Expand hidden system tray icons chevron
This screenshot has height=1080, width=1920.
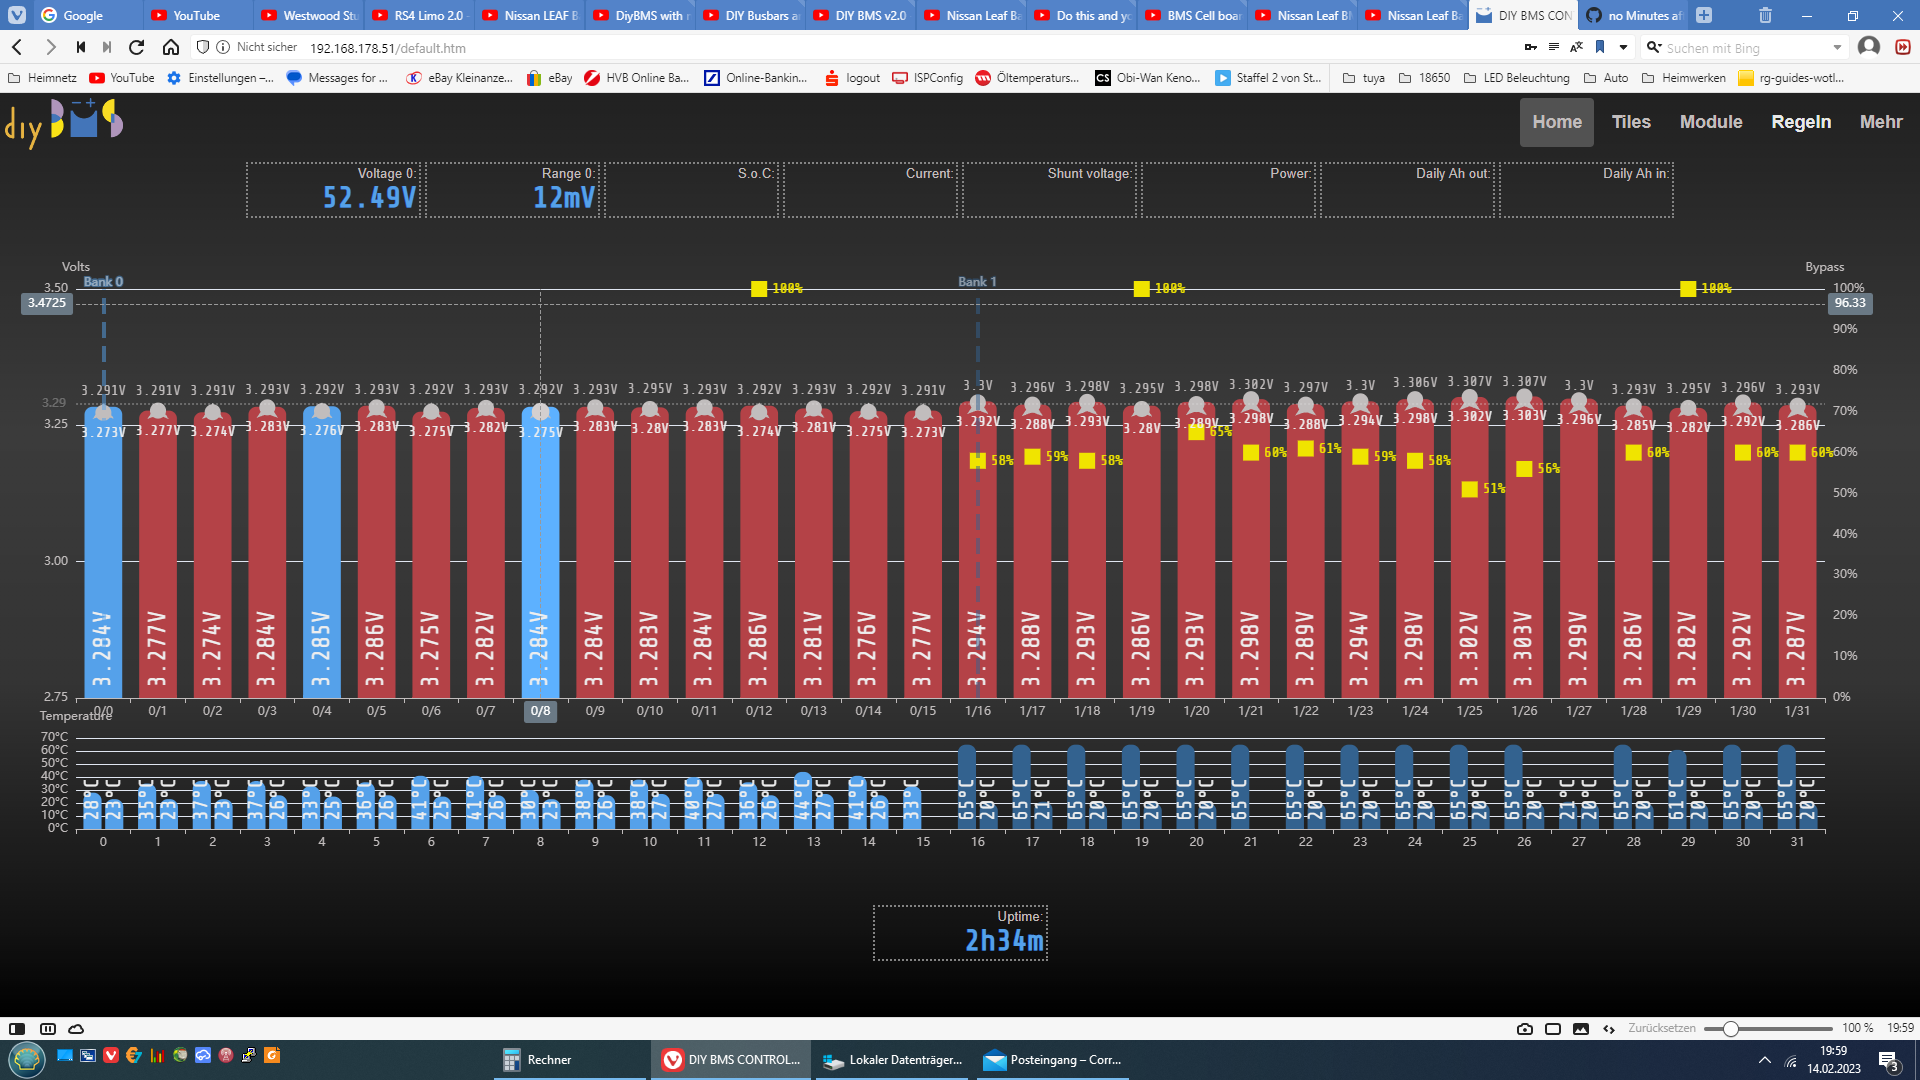coord(1764,1060)
